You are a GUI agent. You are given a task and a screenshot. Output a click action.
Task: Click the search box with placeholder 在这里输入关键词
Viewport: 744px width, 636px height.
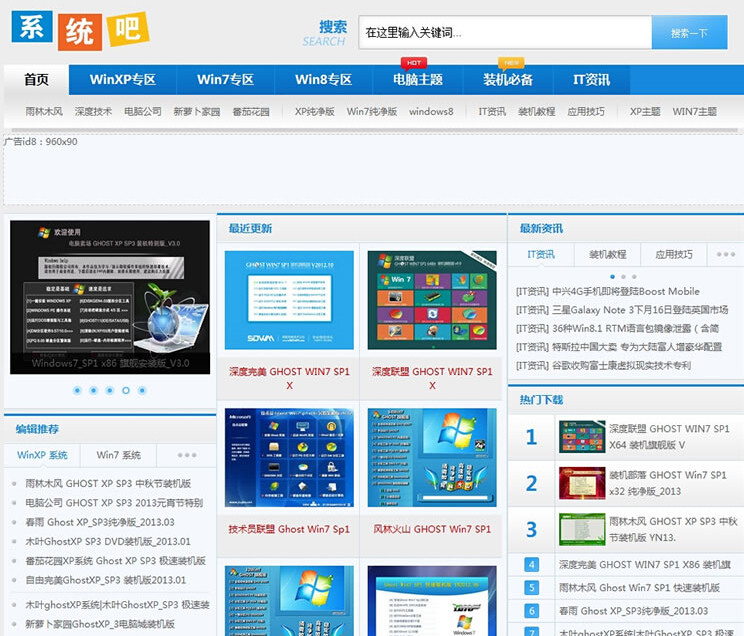[x=505, y=32]
